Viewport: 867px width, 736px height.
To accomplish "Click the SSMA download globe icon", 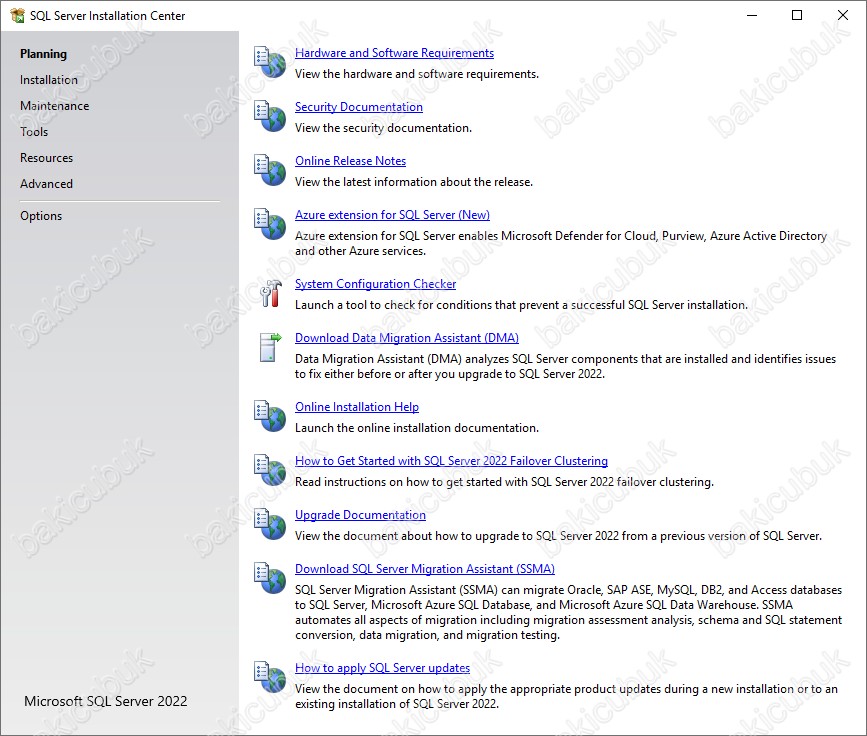I will pyautogui.click(x=270, y=578).
